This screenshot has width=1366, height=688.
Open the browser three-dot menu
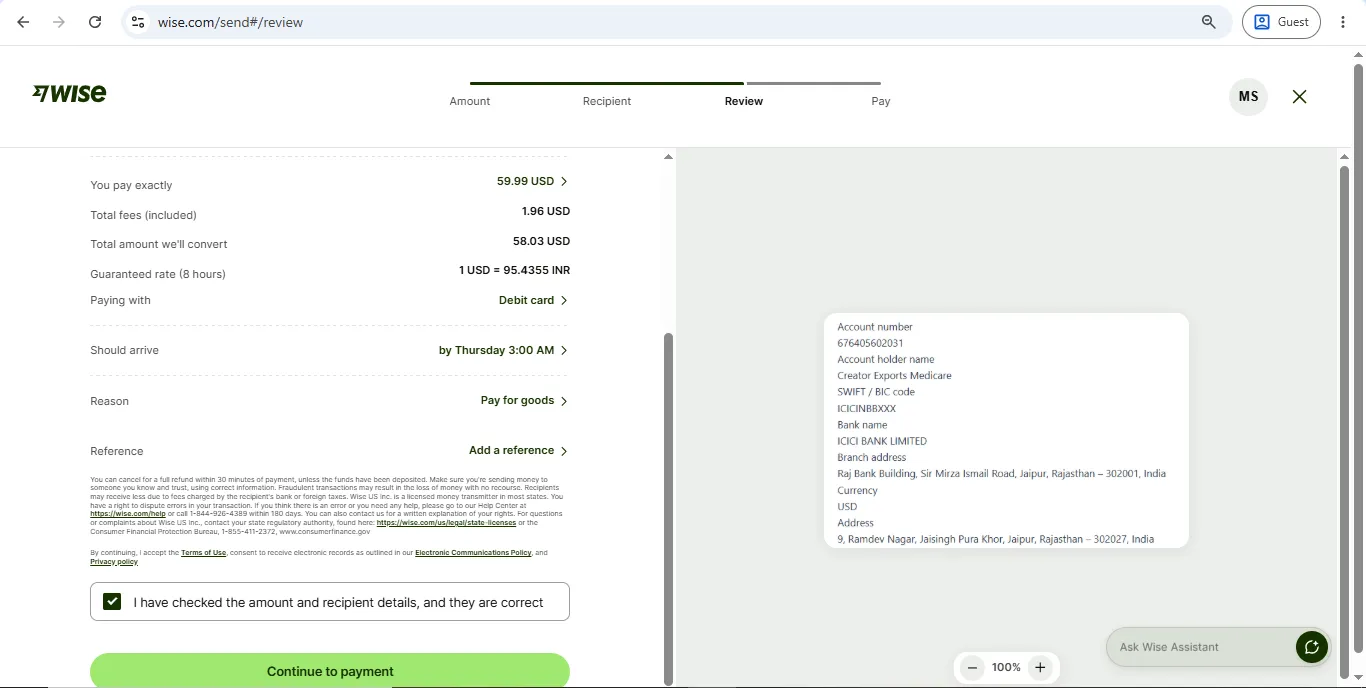(x=1343, y=22)
